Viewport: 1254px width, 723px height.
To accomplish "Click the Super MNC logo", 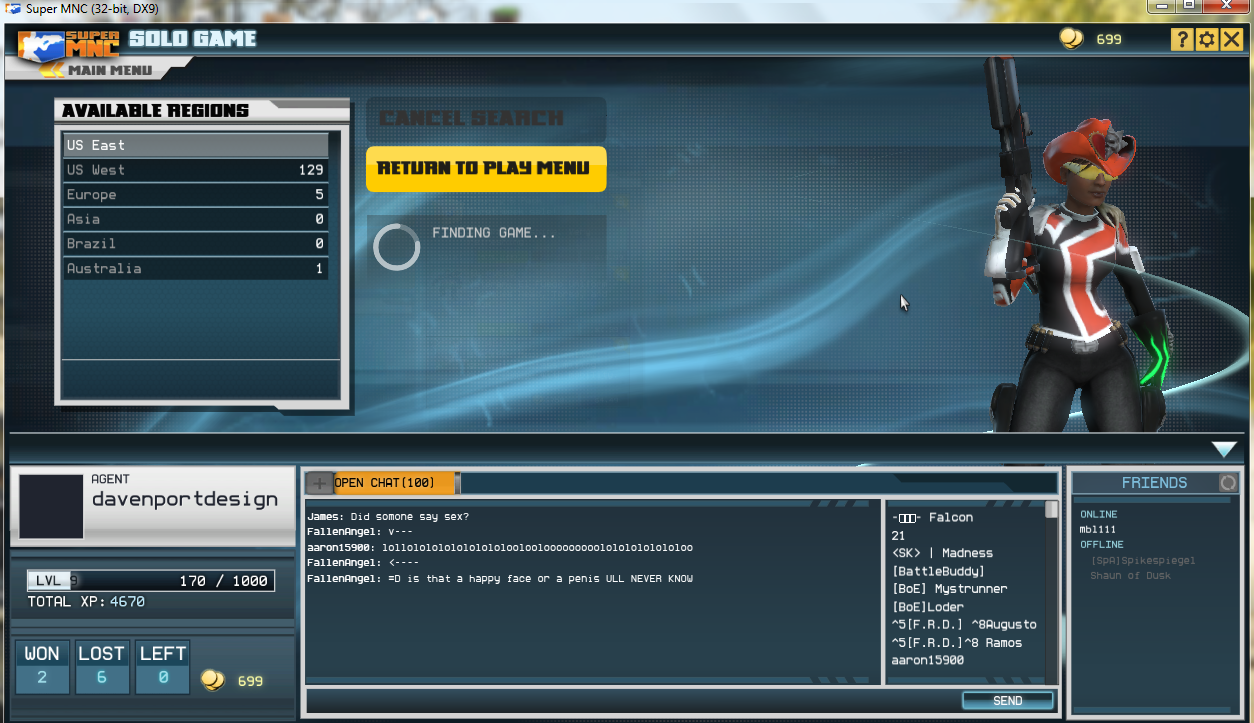I will pos(69,44).
